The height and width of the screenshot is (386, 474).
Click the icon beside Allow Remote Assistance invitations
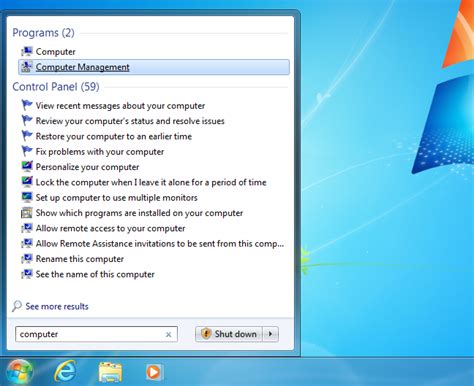point(27,243)
